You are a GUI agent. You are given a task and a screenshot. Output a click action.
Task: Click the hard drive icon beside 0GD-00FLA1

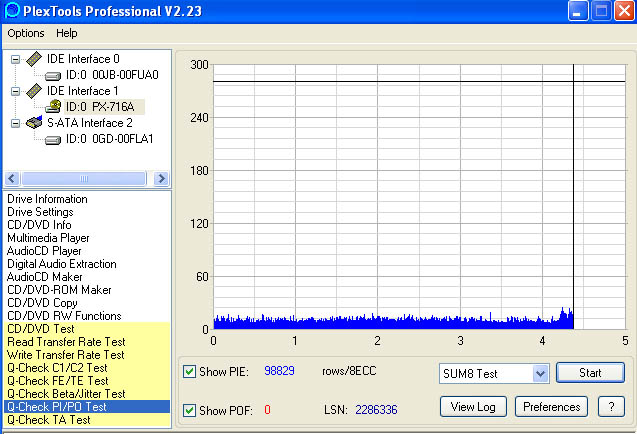click(53, 140)
